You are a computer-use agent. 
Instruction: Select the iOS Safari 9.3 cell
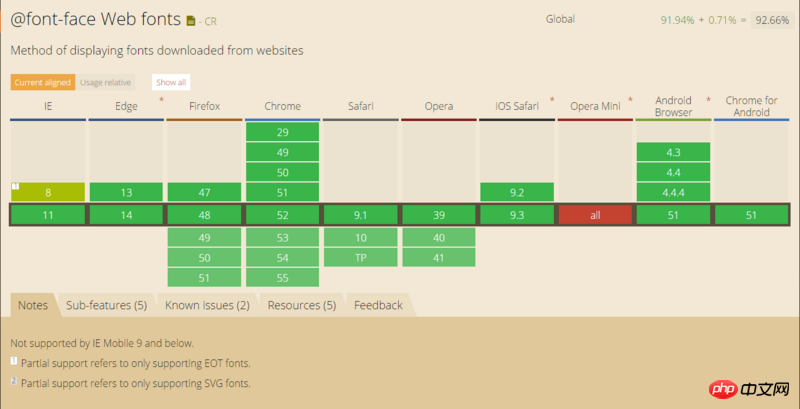(517, 215)
